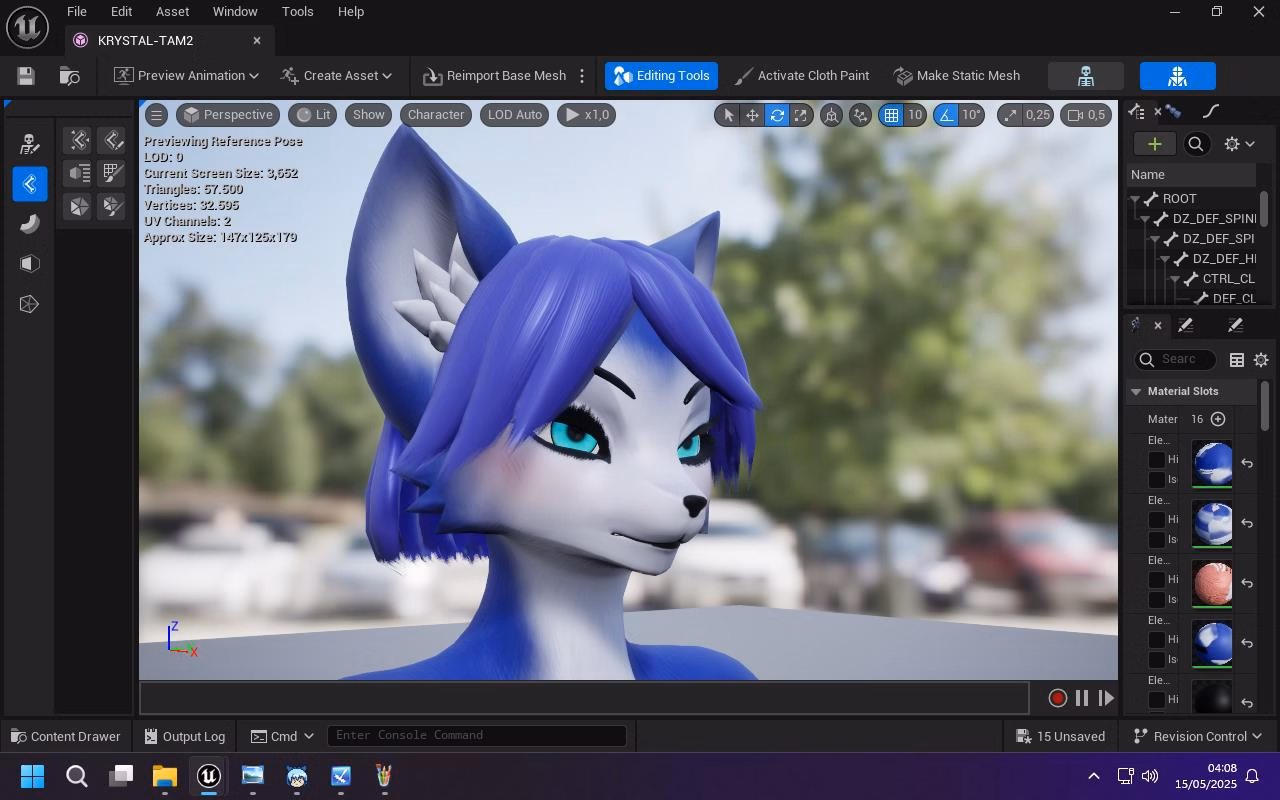Choose the polygon paint brush tool
Screen dimensions: 1280x800
112,206
